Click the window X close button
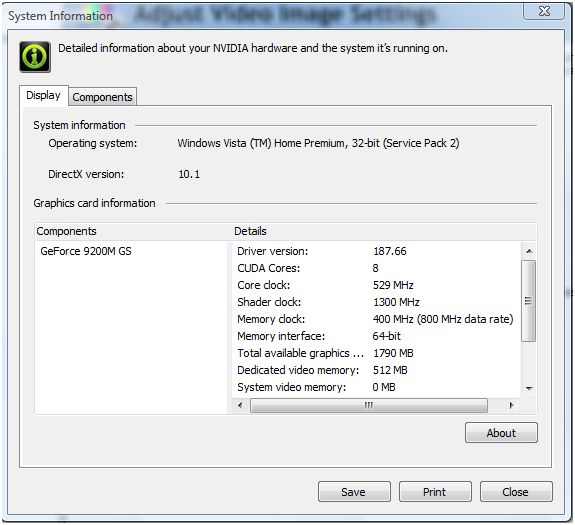The width and height of the screenshot is (575, 525). pos(544,11)
